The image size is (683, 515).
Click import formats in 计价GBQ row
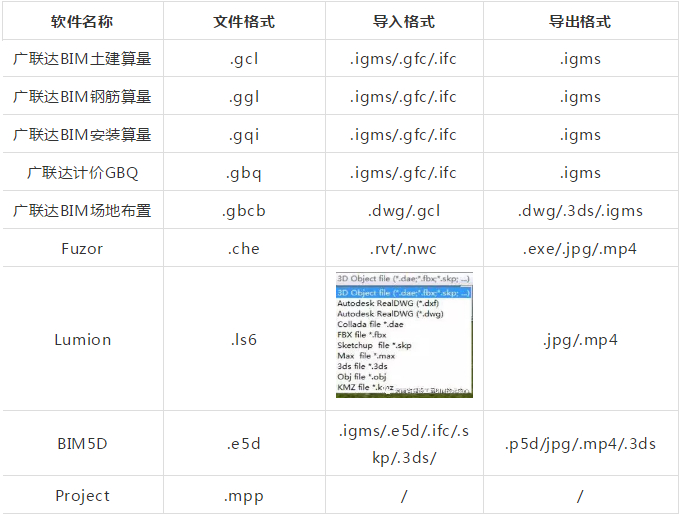[403, 173]
